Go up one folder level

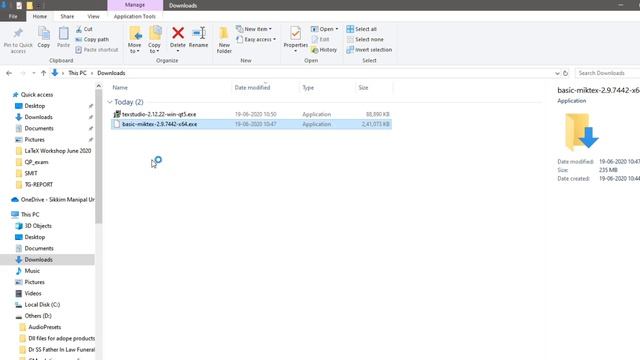coord(43,73)
